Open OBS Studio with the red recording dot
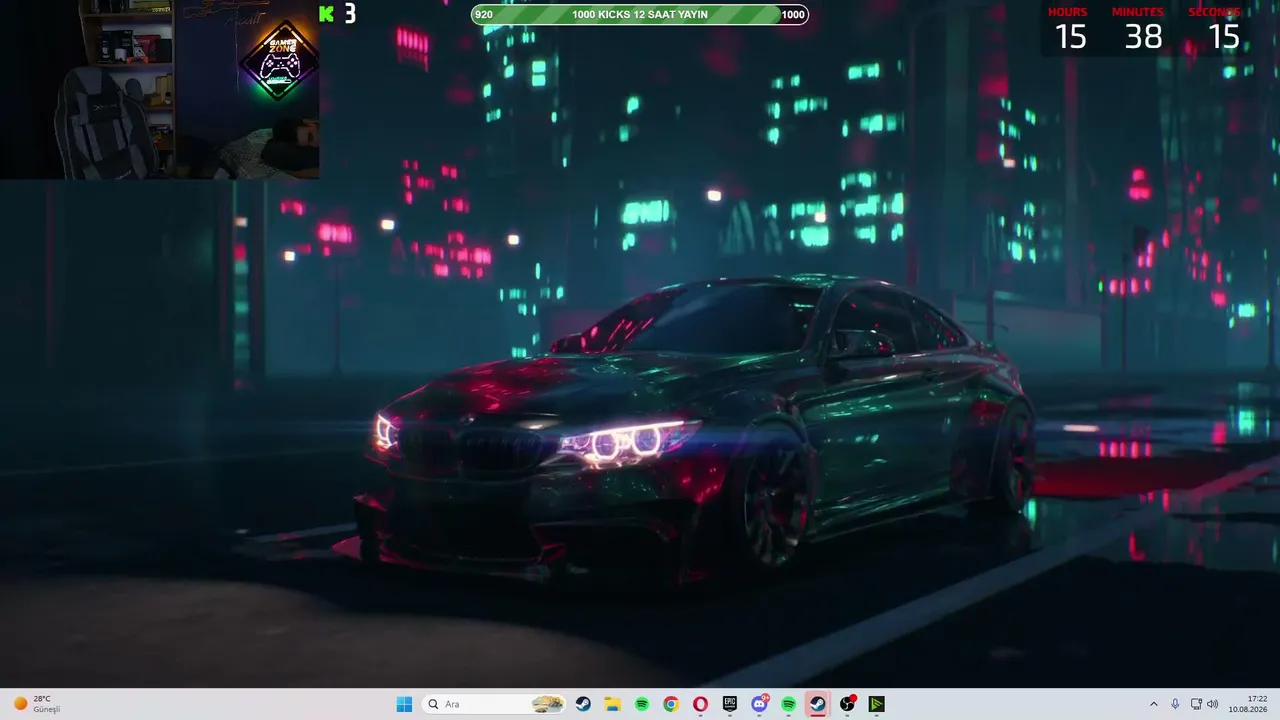This screenshot has width=1280, height=720. point(847,704)
